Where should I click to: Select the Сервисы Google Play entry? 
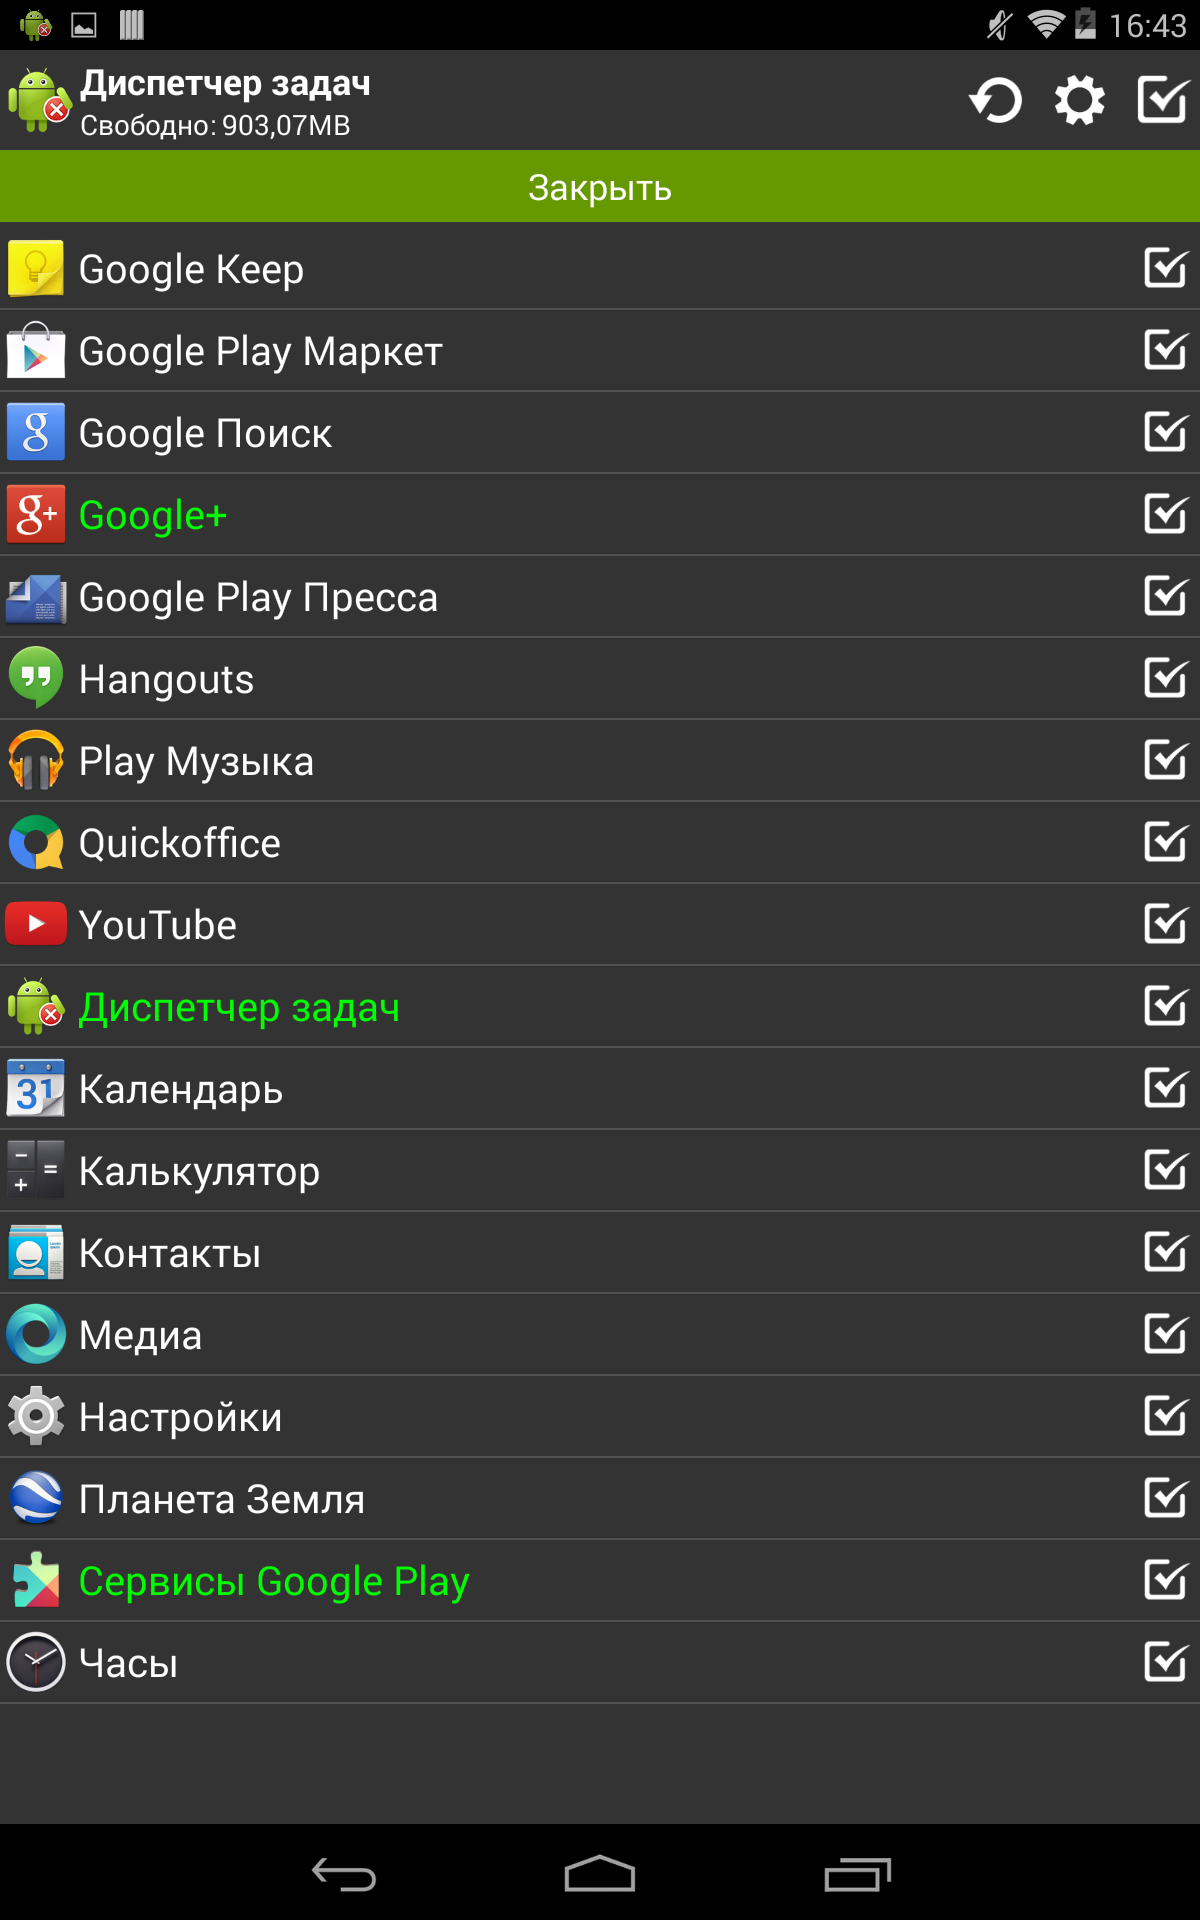[x=600, y=1581]
